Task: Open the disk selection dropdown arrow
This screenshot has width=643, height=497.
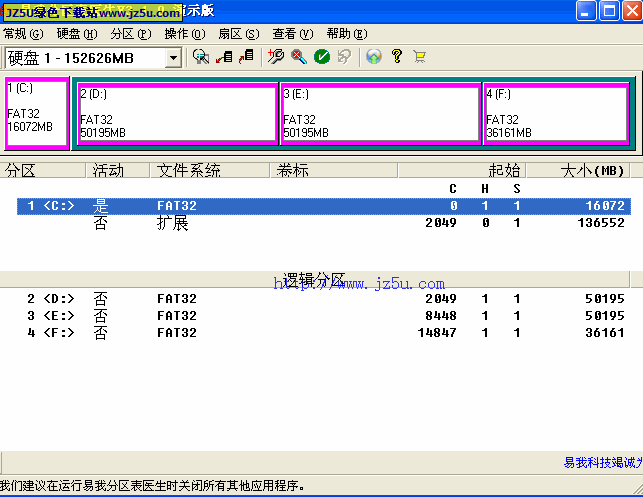Action: [x=173, y=58]
